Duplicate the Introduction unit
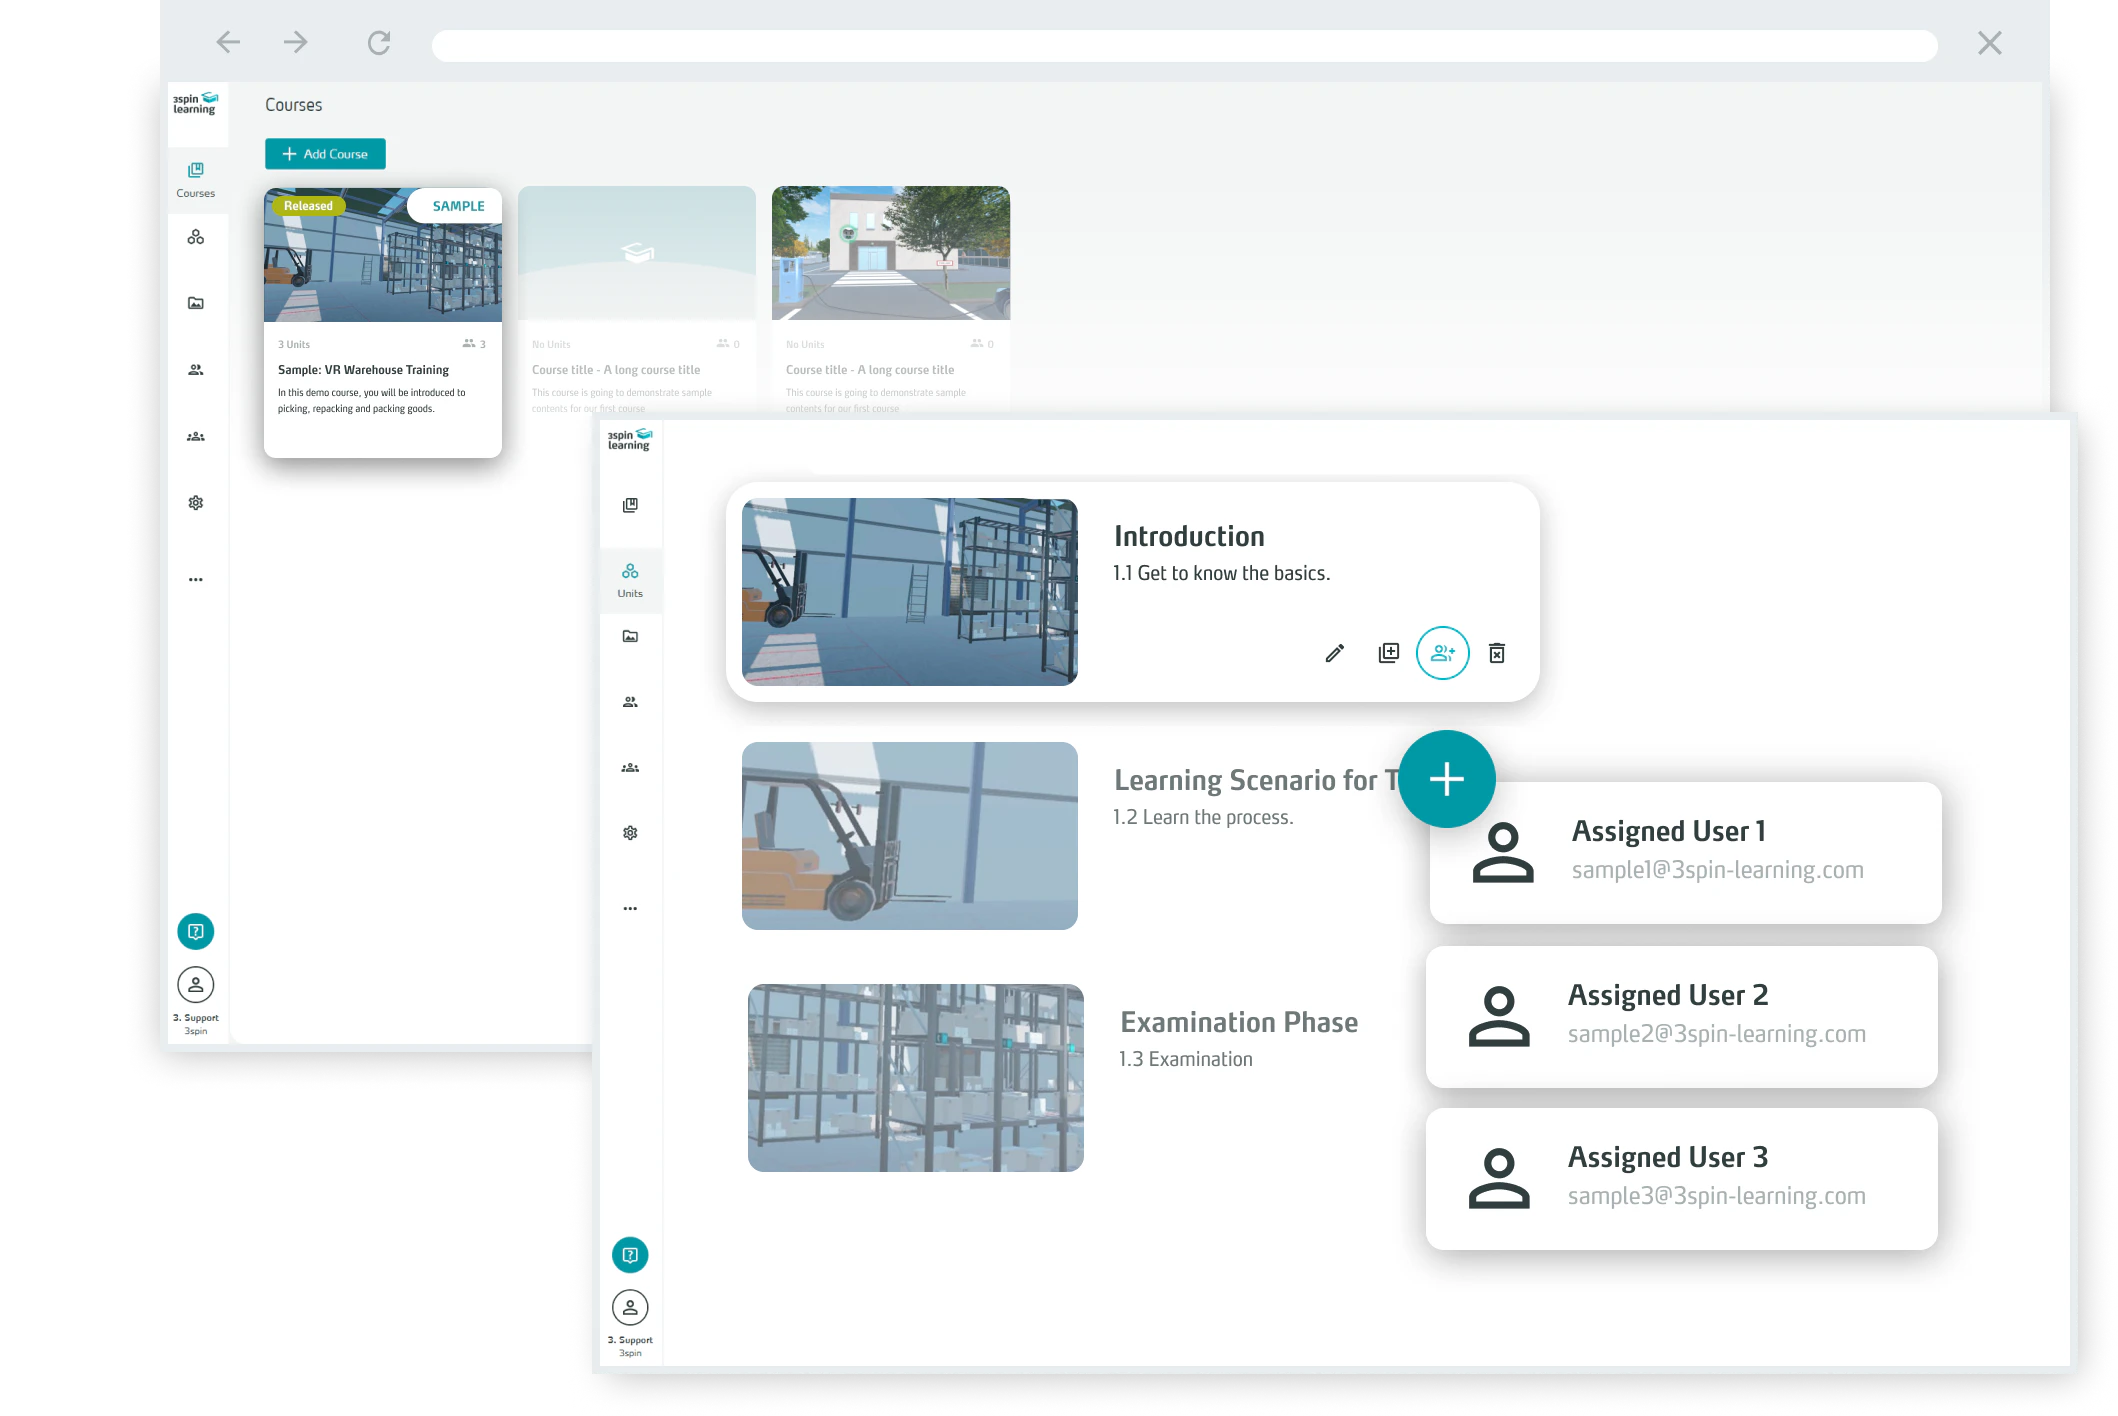The height and width of the screenshot is (1416, 2118). coord(1388,653)
